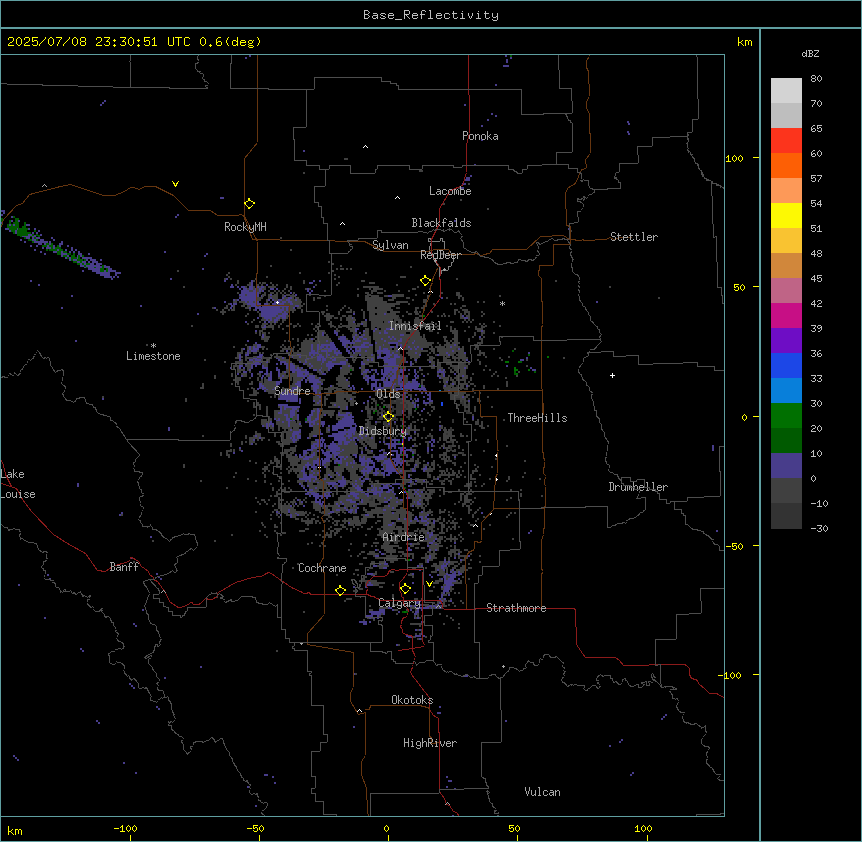Viewport: 862px width, 842px height.
Task: Click the Okotoks city label
Action: (412, 700)
